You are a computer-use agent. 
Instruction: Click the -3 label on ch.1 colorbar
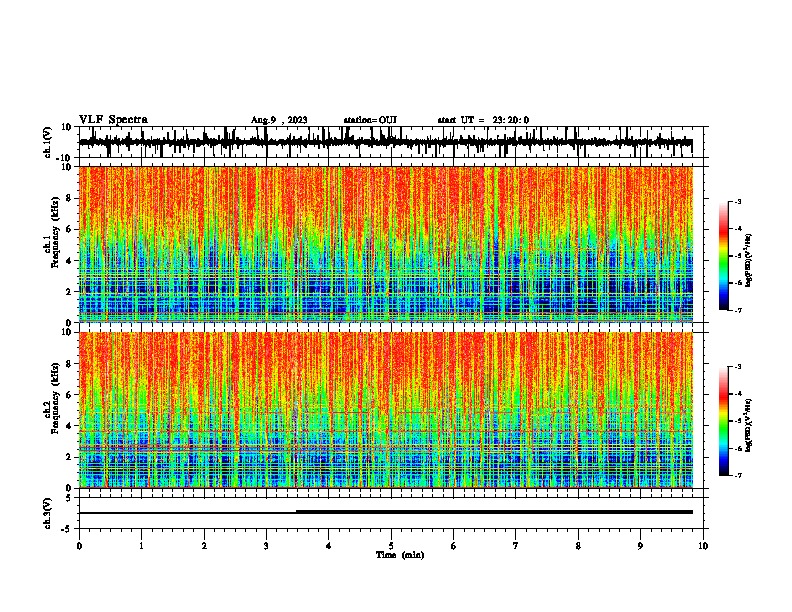coord(738,202)
